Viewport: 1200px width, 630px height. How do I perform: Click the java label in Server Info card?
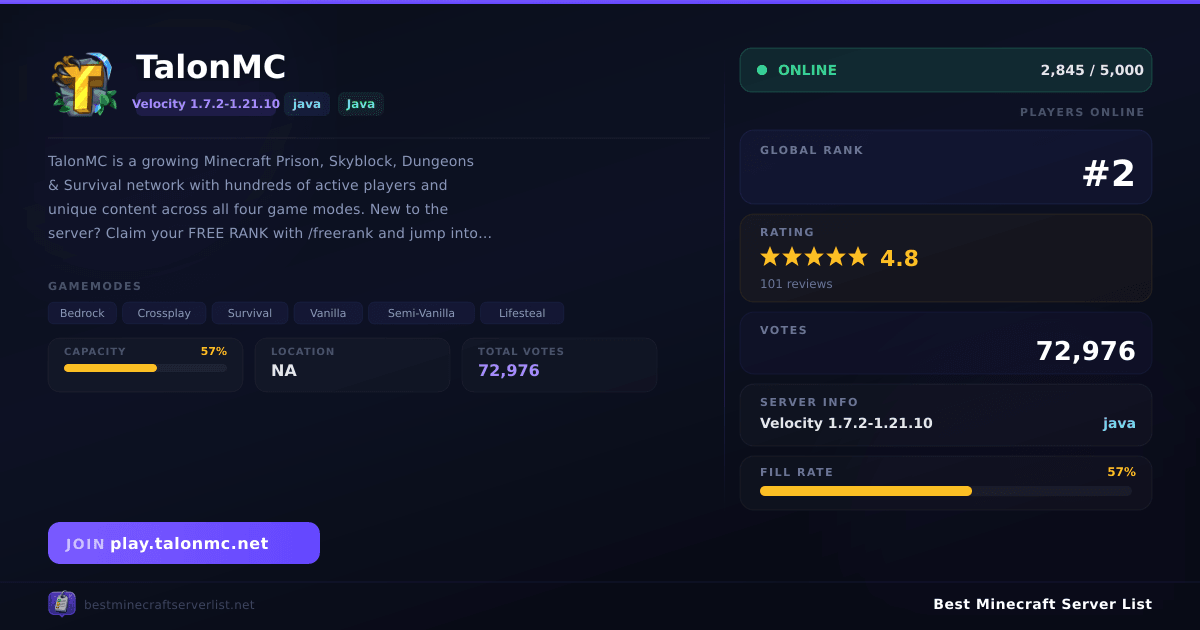(1119, 424)
